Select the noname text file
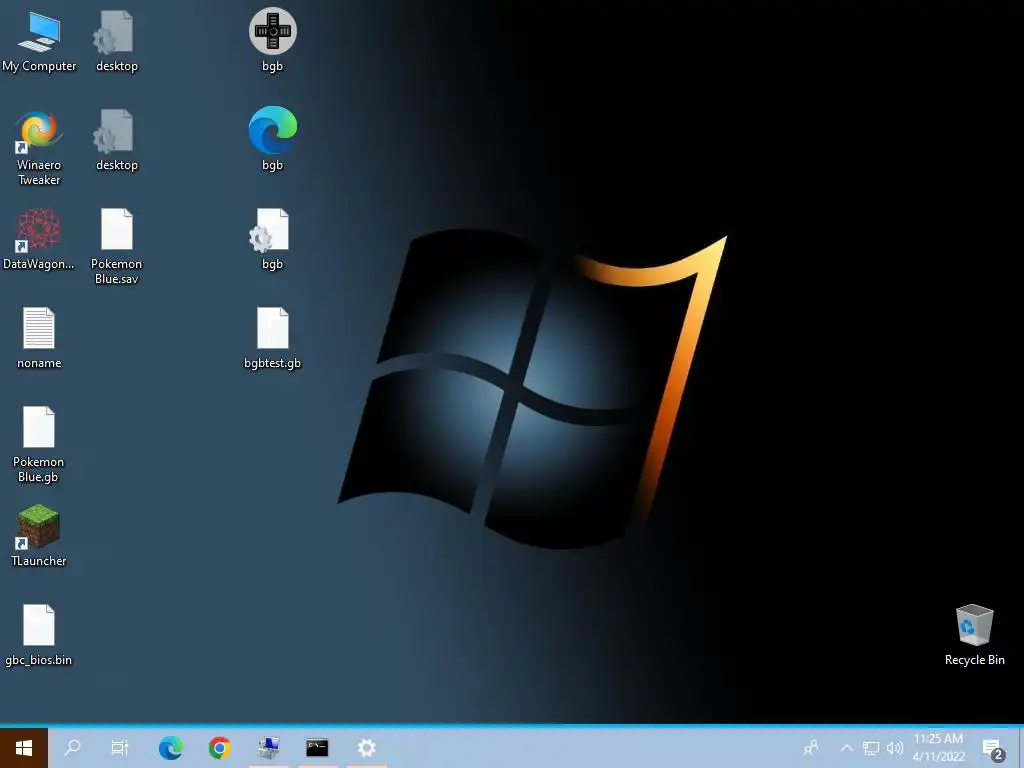 (39, 338)
